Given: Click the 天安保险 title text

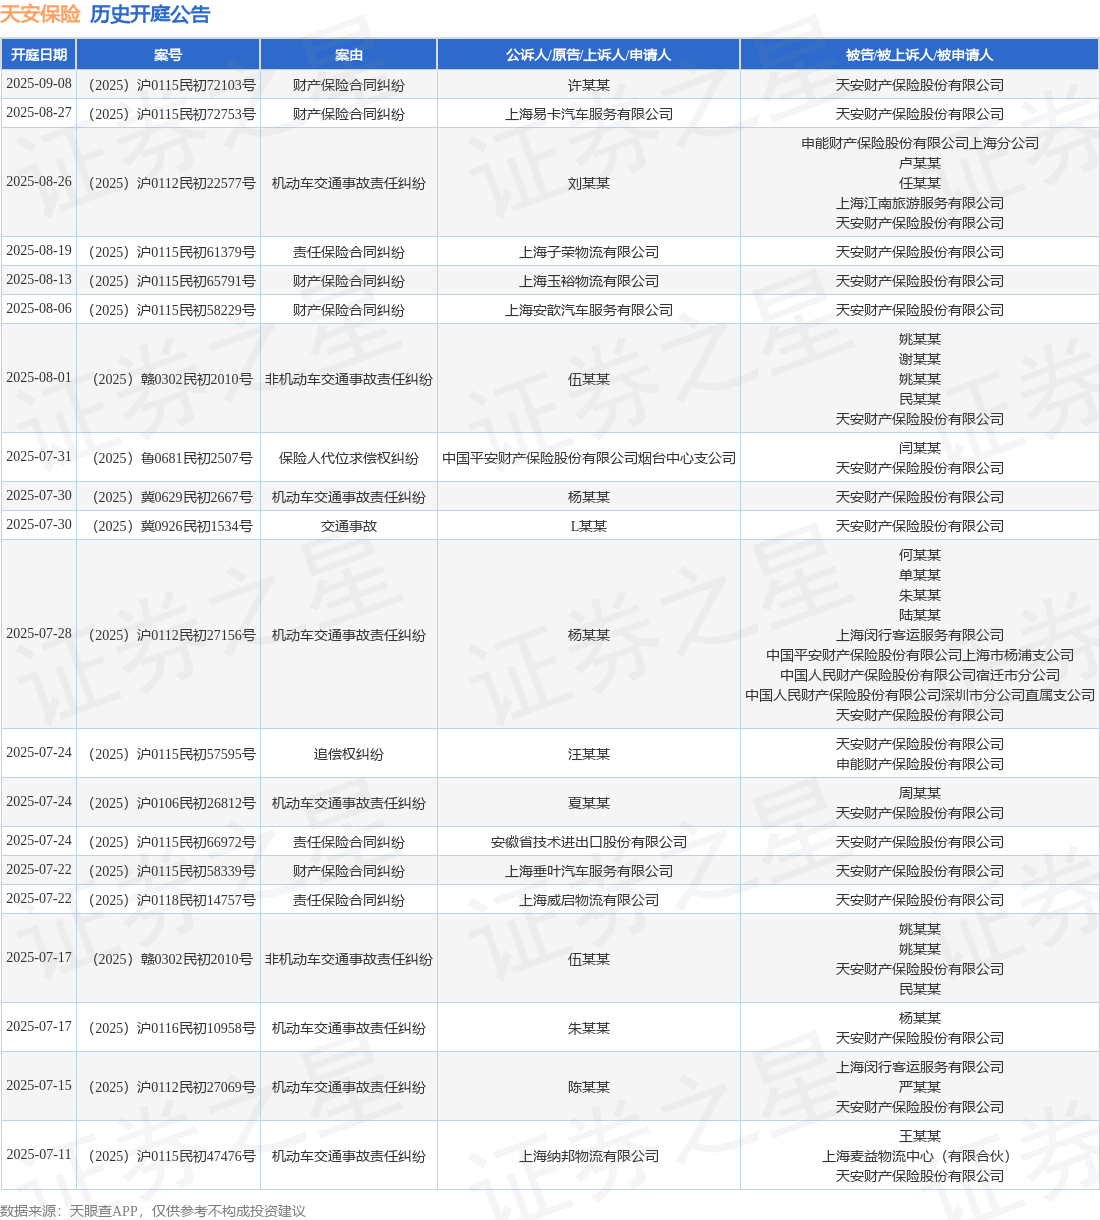Looking at the screenshot, I should pyautogui.click(x=40, y=14).
